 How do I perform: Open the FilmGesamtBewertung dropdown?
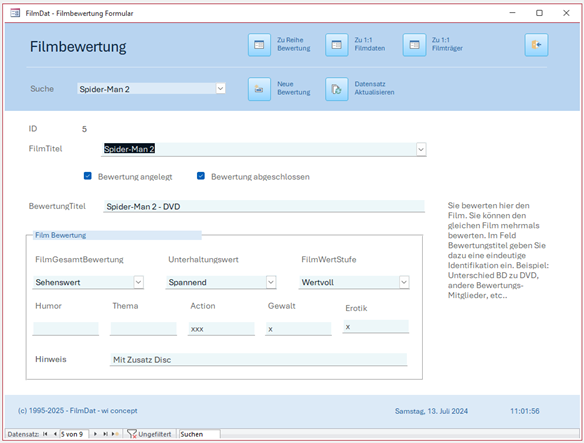139,282
